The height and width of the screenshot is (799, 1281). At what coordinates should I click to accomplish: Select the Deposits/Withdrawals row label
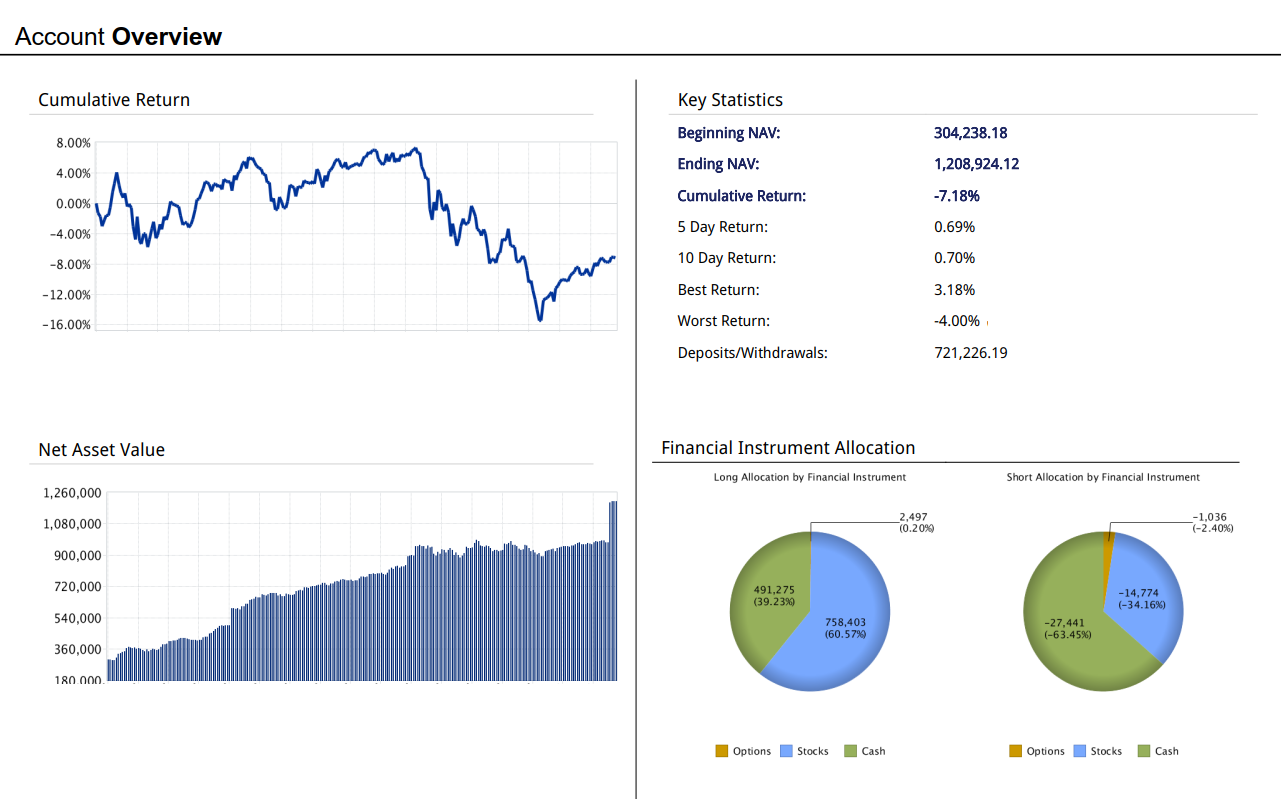pyautogui.click(x=752, y=353)
